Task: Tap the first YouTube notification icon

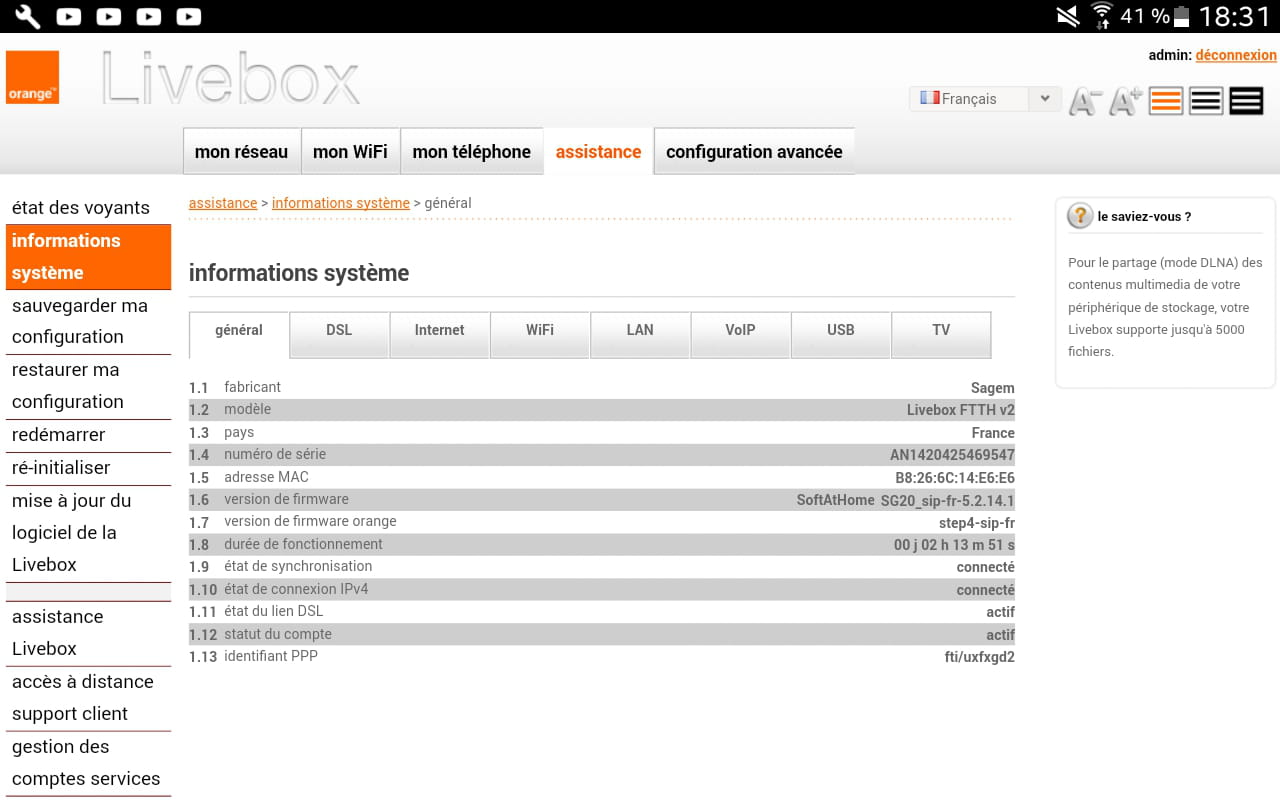Action: (69, 16)
